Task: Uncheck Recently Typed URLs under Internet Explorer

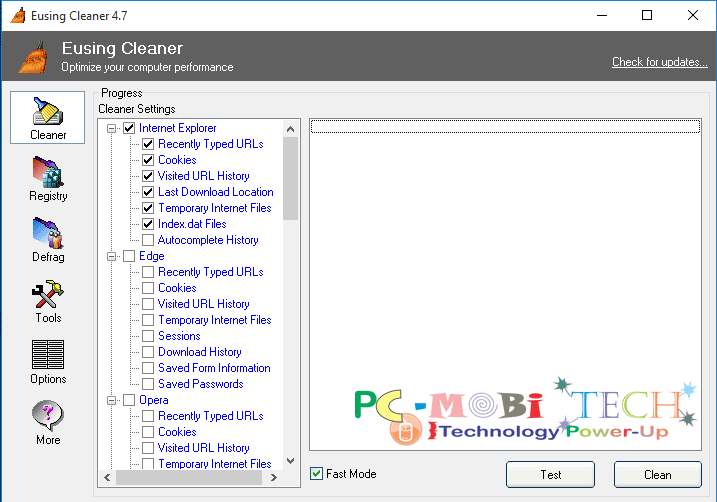Action: pyautogui.click(x=148, y=144)
